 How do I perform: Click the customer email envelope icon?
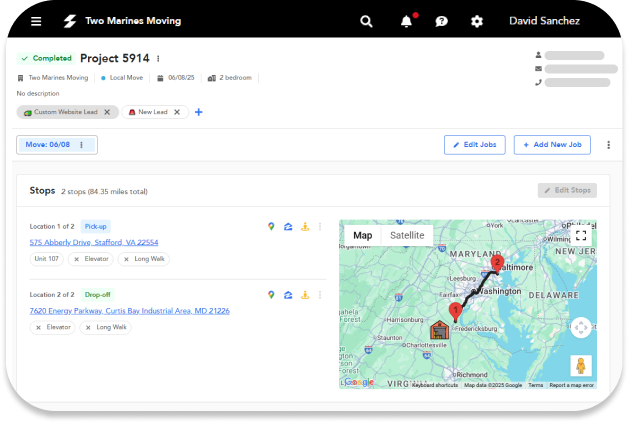click(x=538, y=69)
